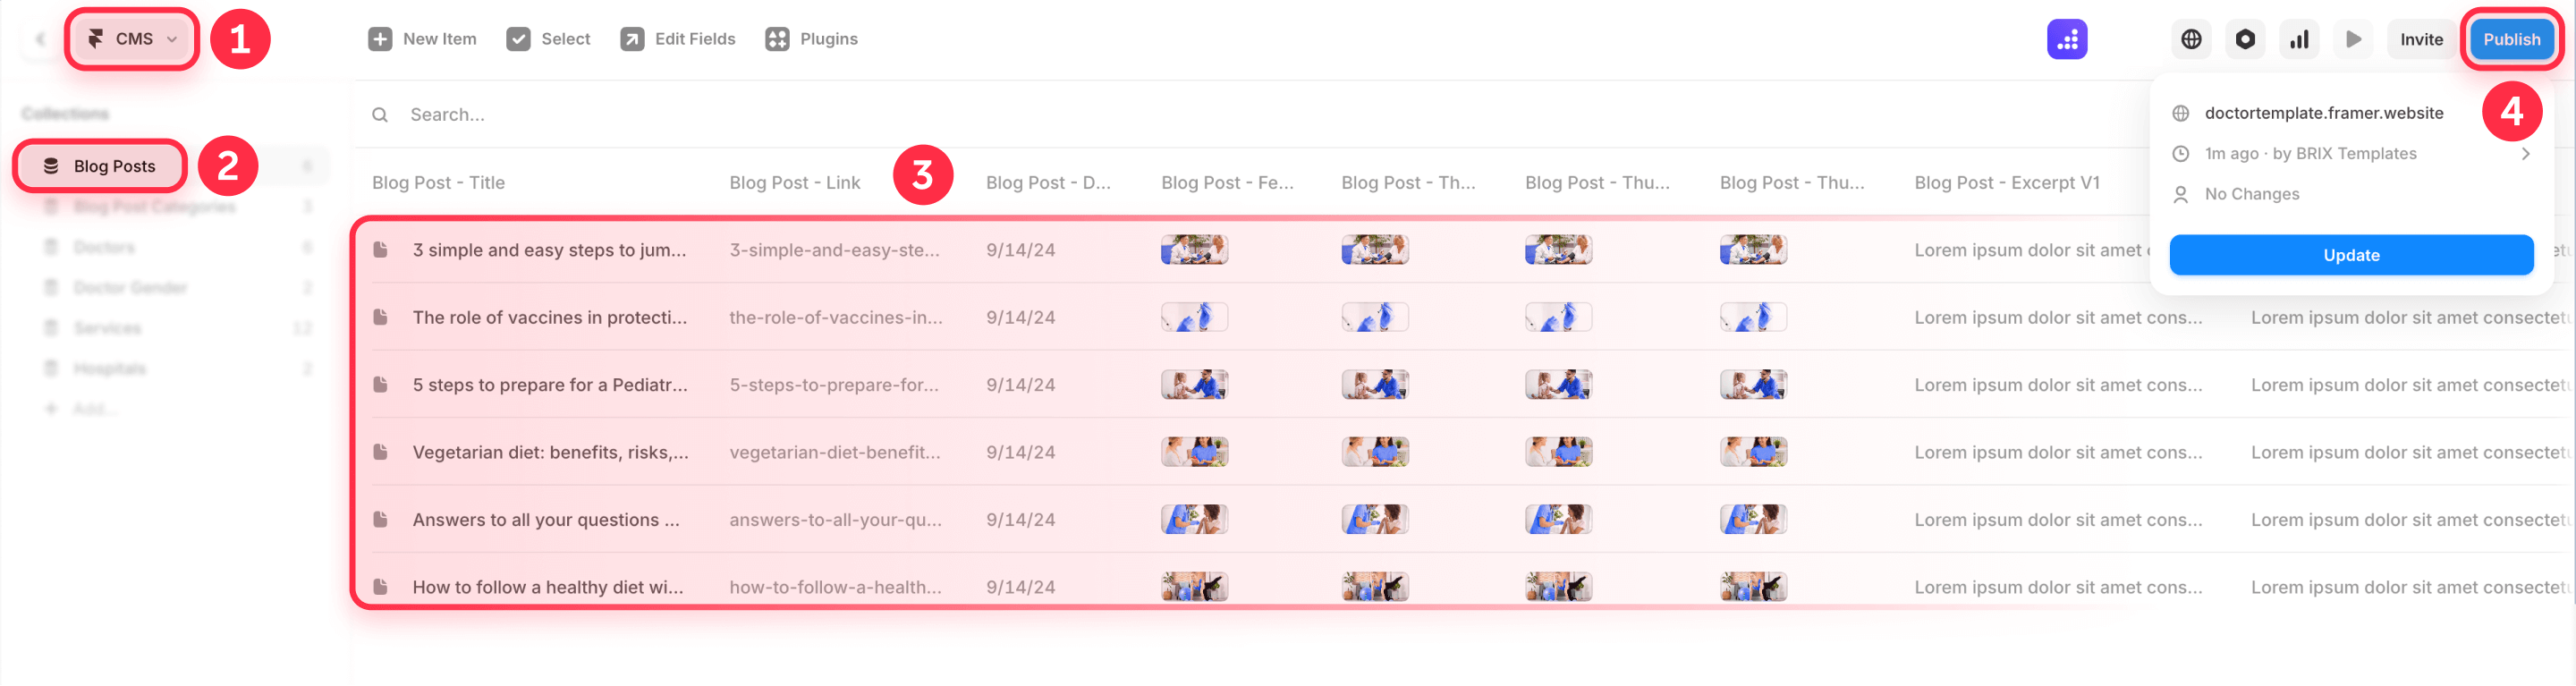
Task: Click the Update button
Action: click(x=2351, y=255)
